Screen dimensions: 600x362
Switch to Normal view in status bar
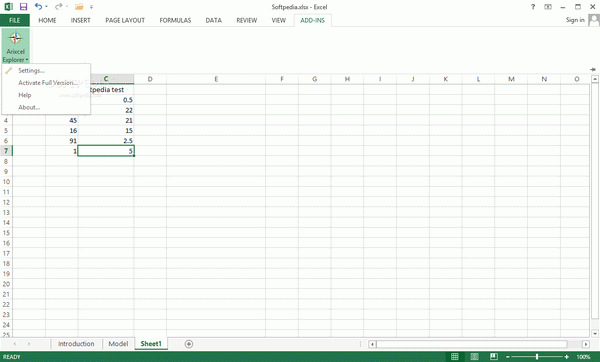455,357
